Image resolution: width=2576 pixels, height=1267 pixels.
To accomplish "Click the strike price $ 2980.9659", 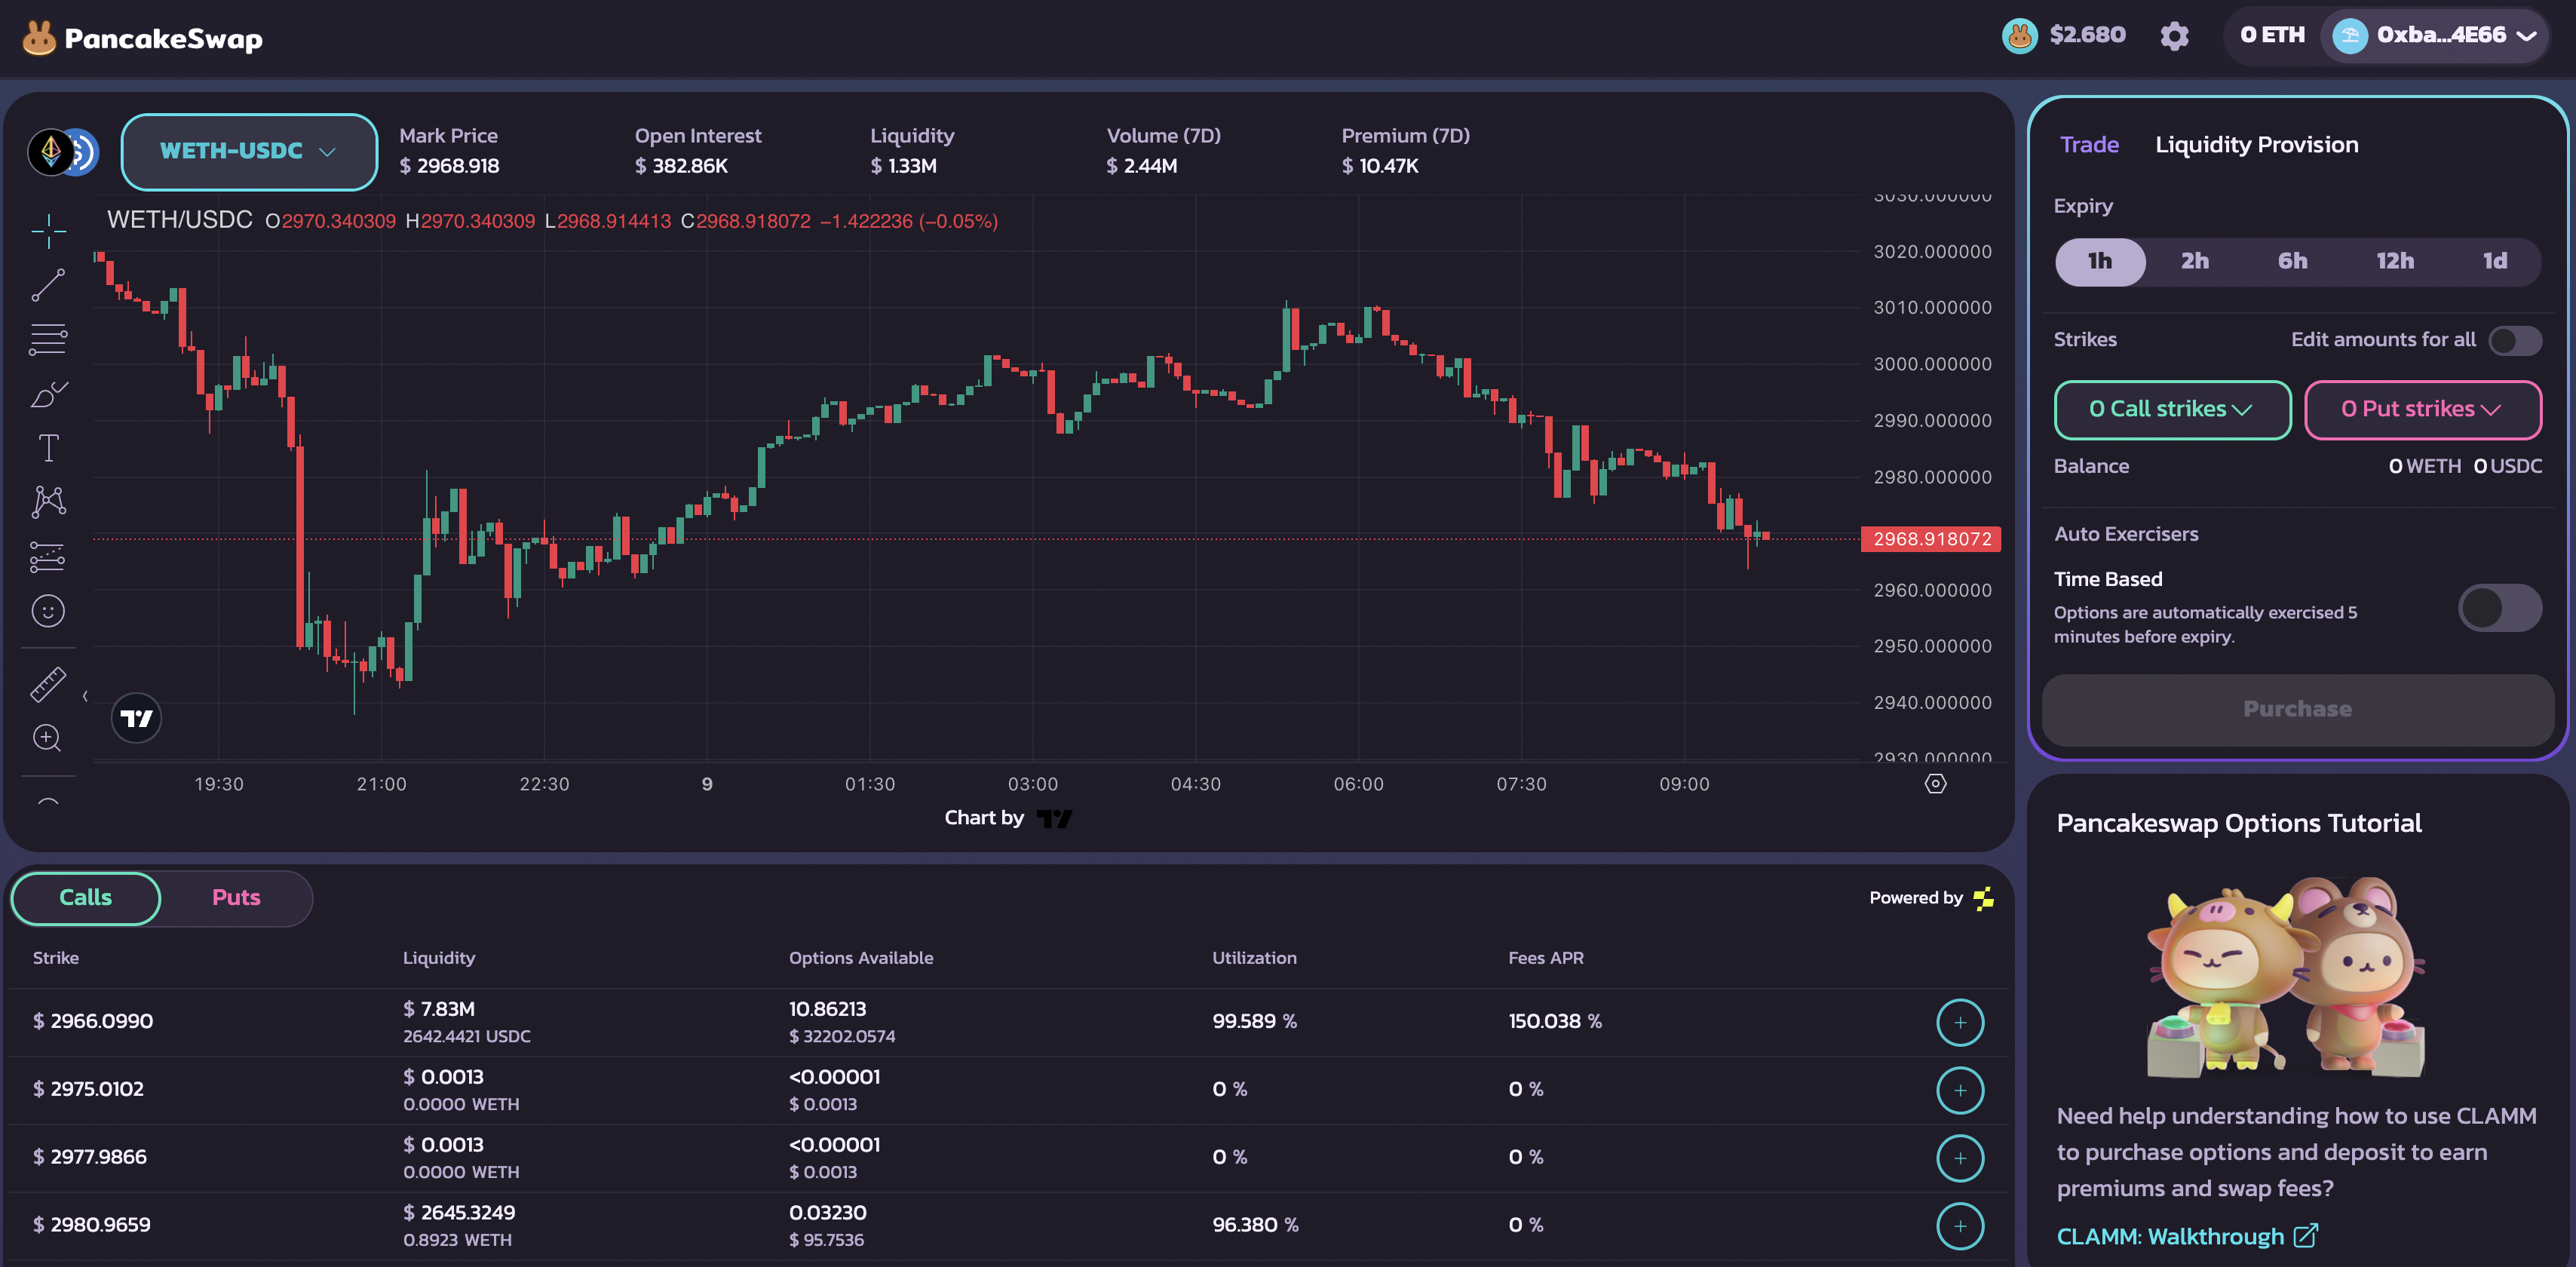I will pos(92,1225).
